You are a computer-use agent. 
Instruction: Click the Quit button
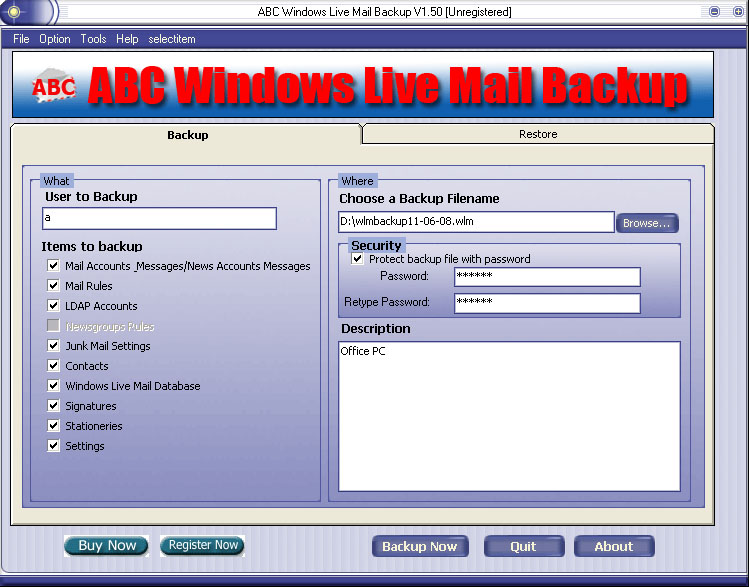pos(524,546)
